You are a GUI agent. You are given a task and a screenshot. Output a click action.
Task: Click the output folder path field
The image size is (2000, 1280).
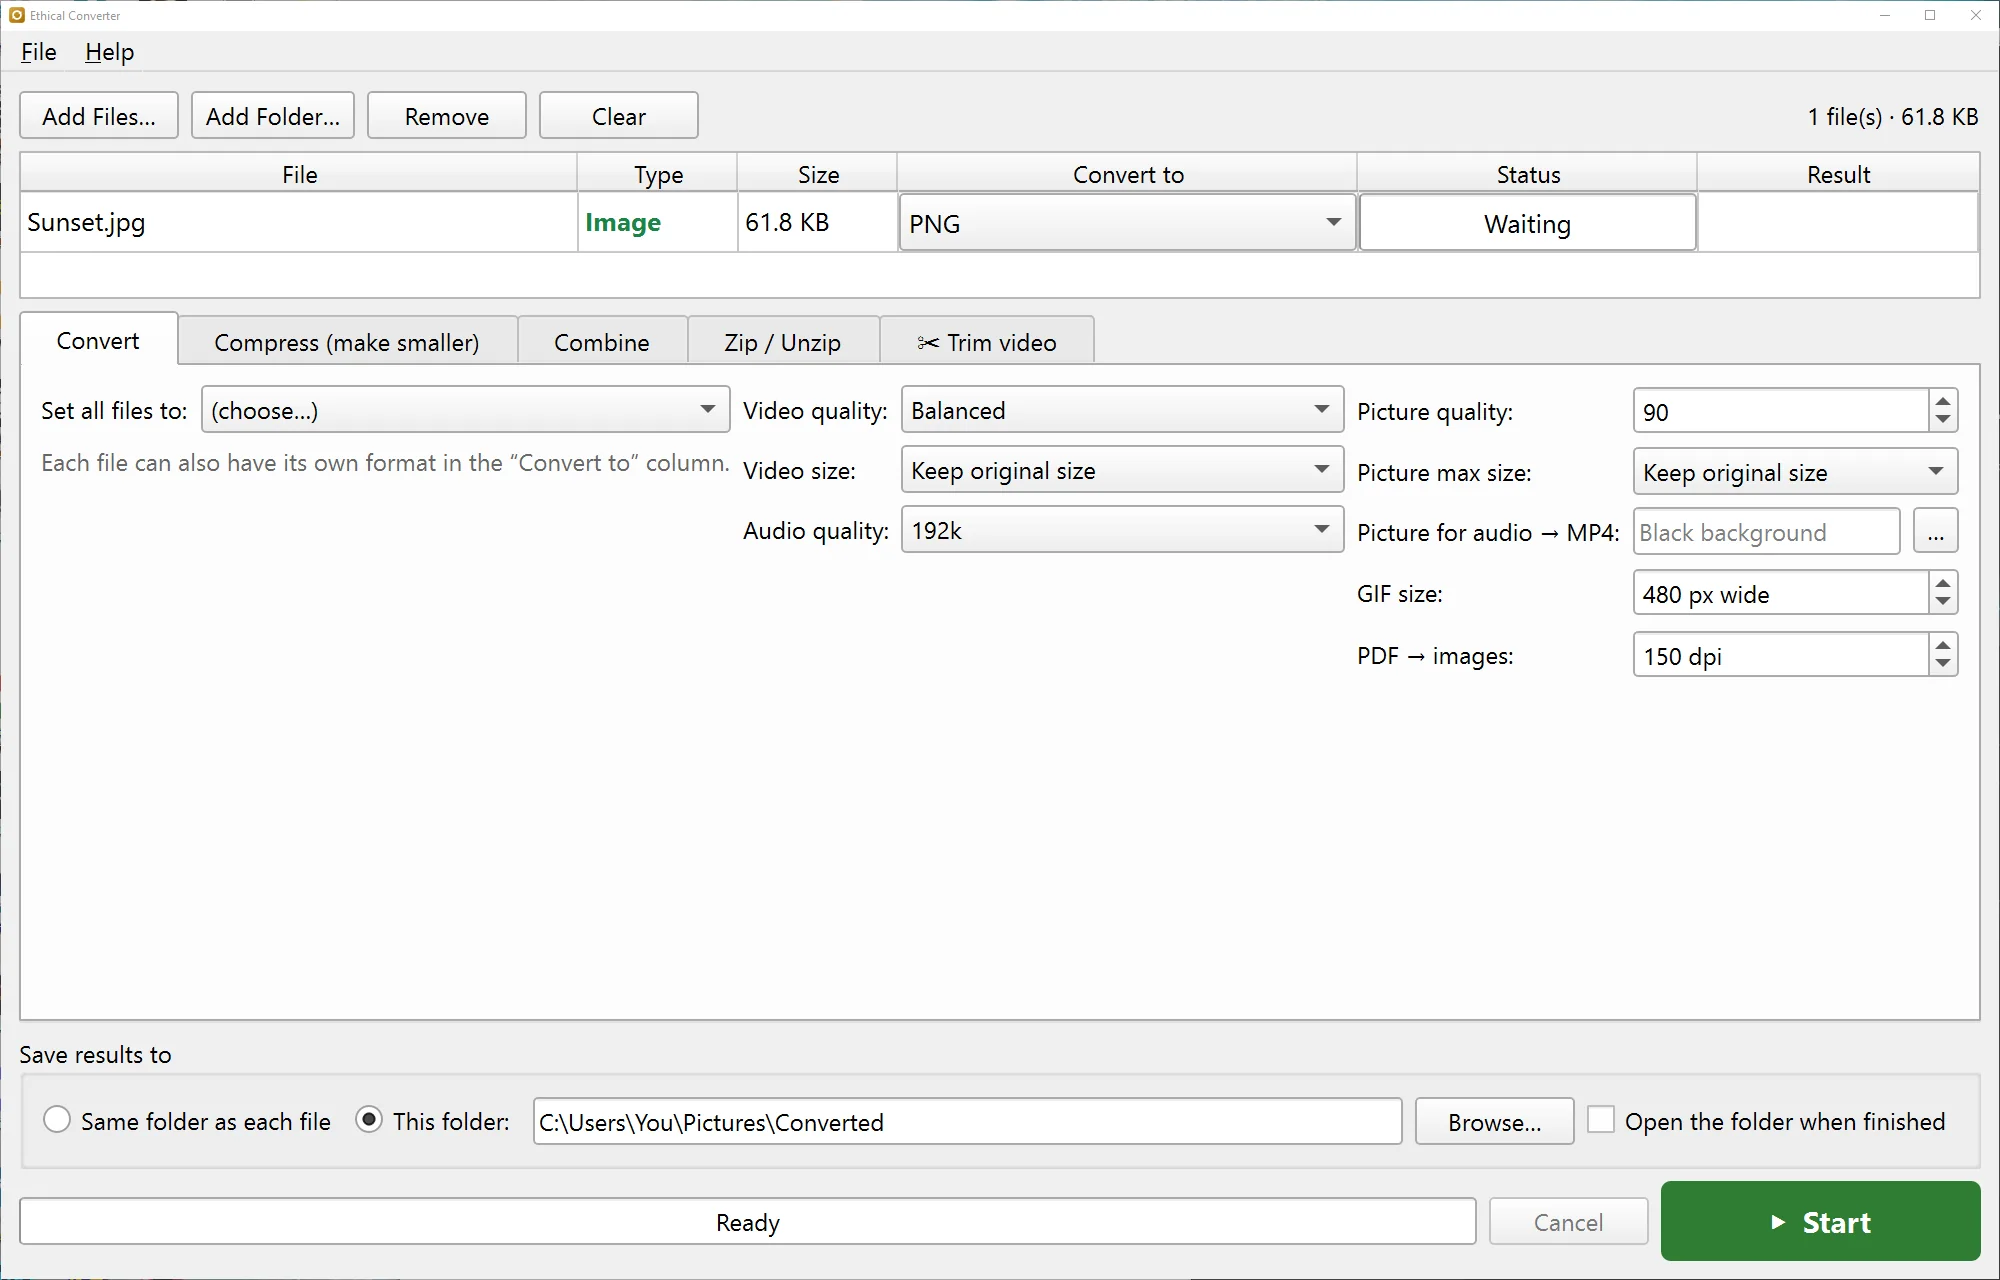point(967,1122)
